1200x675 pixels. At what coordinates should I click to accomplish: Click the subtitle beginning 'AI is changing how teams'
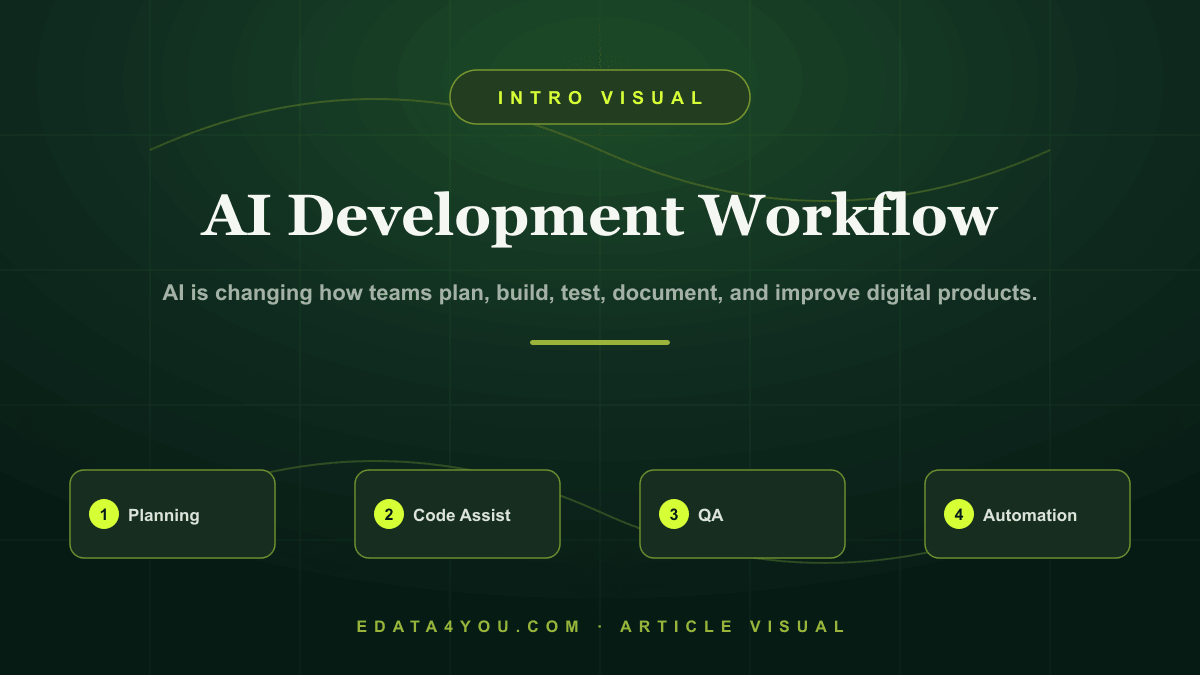pos(600,294)
